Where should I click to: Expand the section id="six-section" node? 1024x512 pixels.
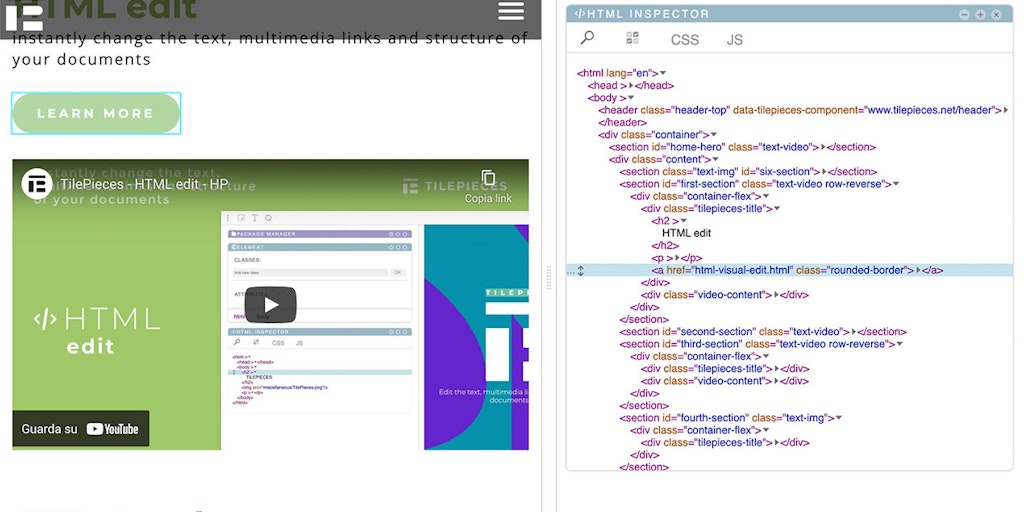coord(824,172)
